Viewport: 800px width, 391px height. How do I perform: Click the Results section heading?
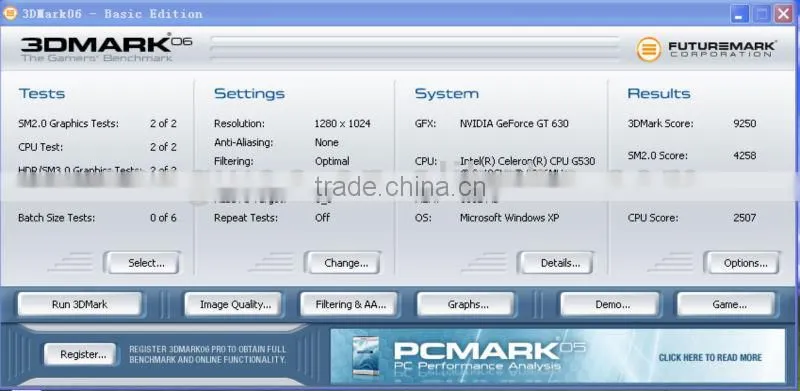[x=659, y=93]
